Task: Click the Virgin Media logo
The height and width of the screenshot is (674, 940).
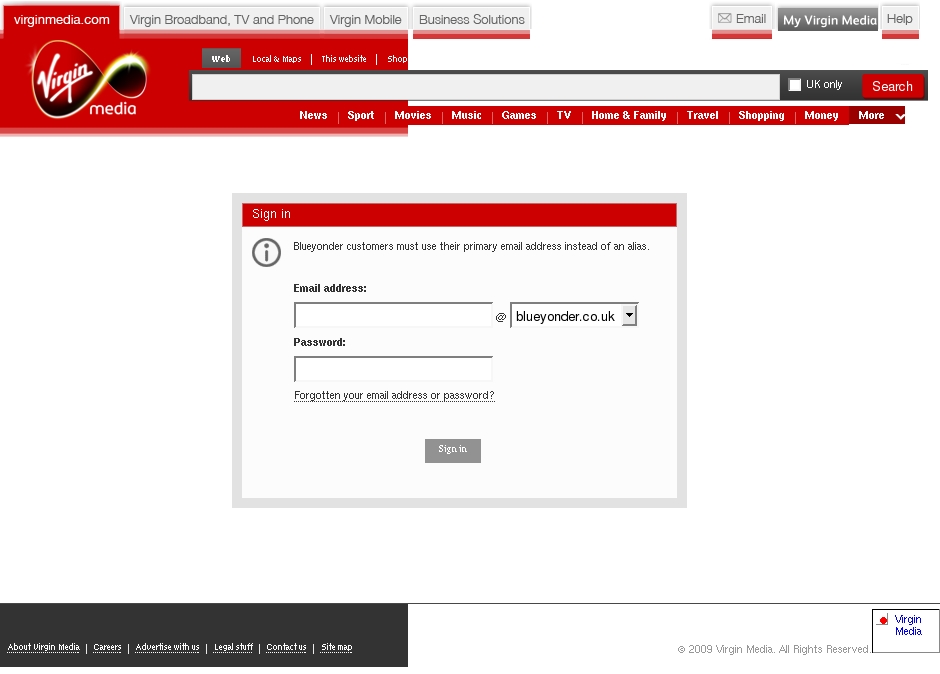Action: click(x=89, y=79)
